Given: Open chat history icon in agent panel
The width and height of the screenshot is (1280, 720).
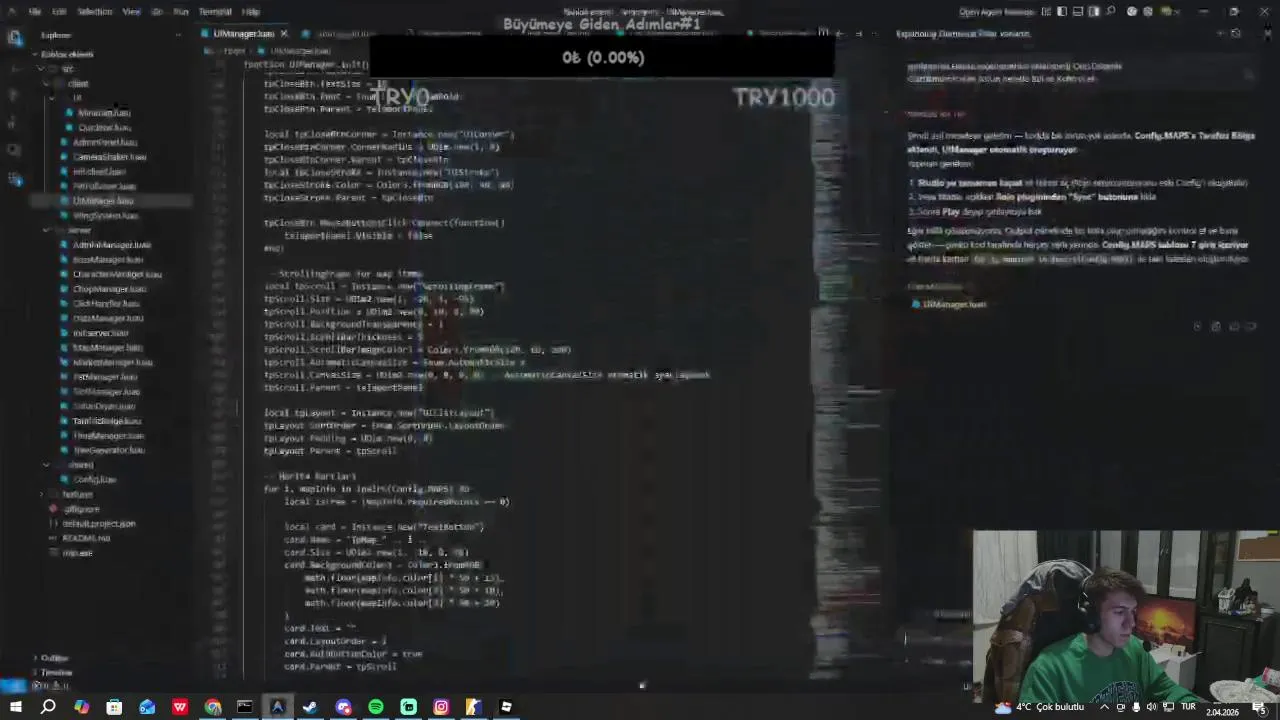Looking at the screenshot, I should point(1235,34).
